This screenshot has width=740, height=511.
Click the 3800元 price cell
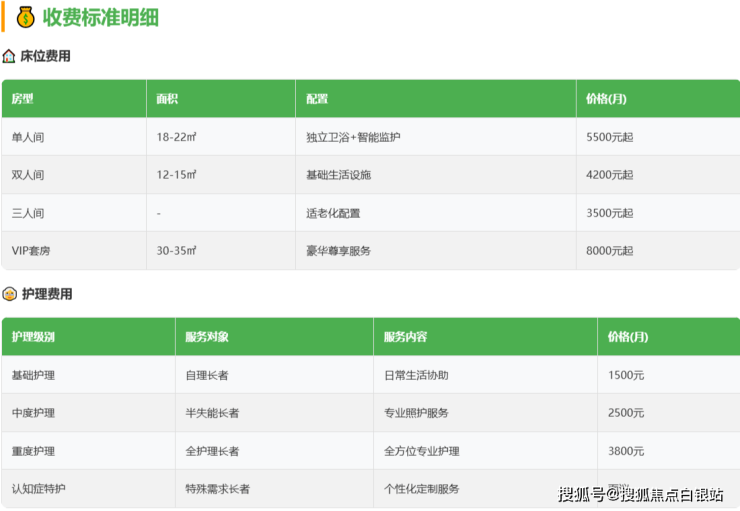point(626,451)
